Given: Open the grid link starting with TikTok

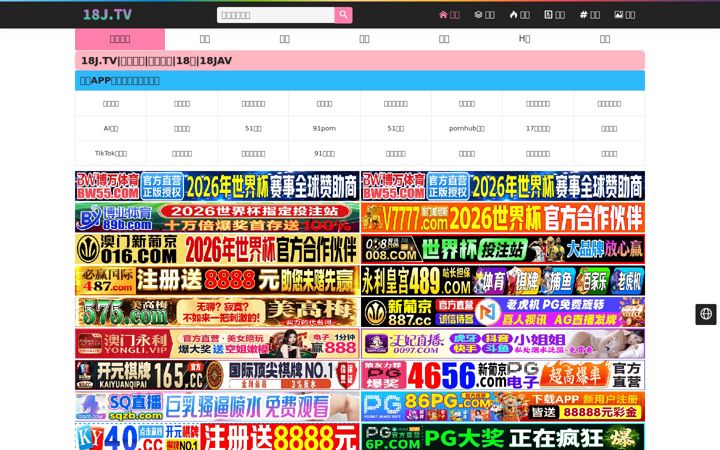Looking at the screenshot, I should [x=111, y=153].
